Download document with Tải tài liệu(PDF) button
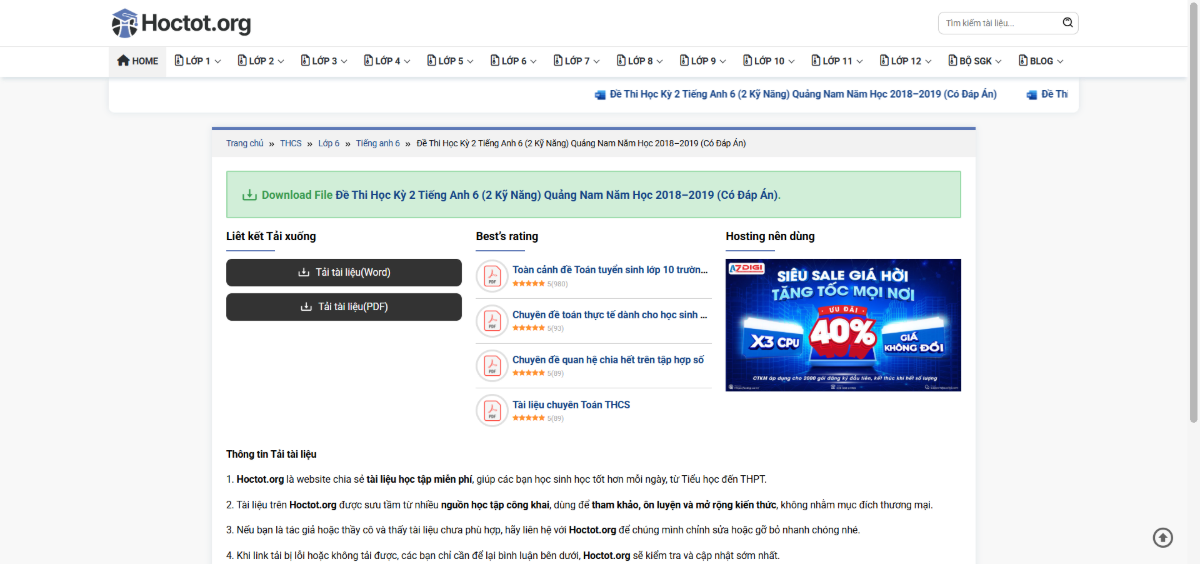This screenshot has width=1200, height=564. (x=344, y=307)
